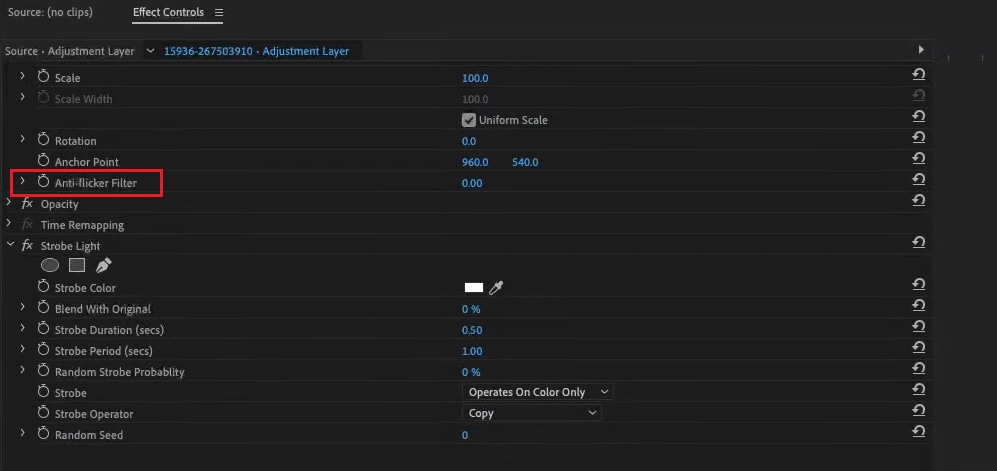Click the Random Seed value 0
Viewport: 997px width, 471px height.
coord(465,435)
